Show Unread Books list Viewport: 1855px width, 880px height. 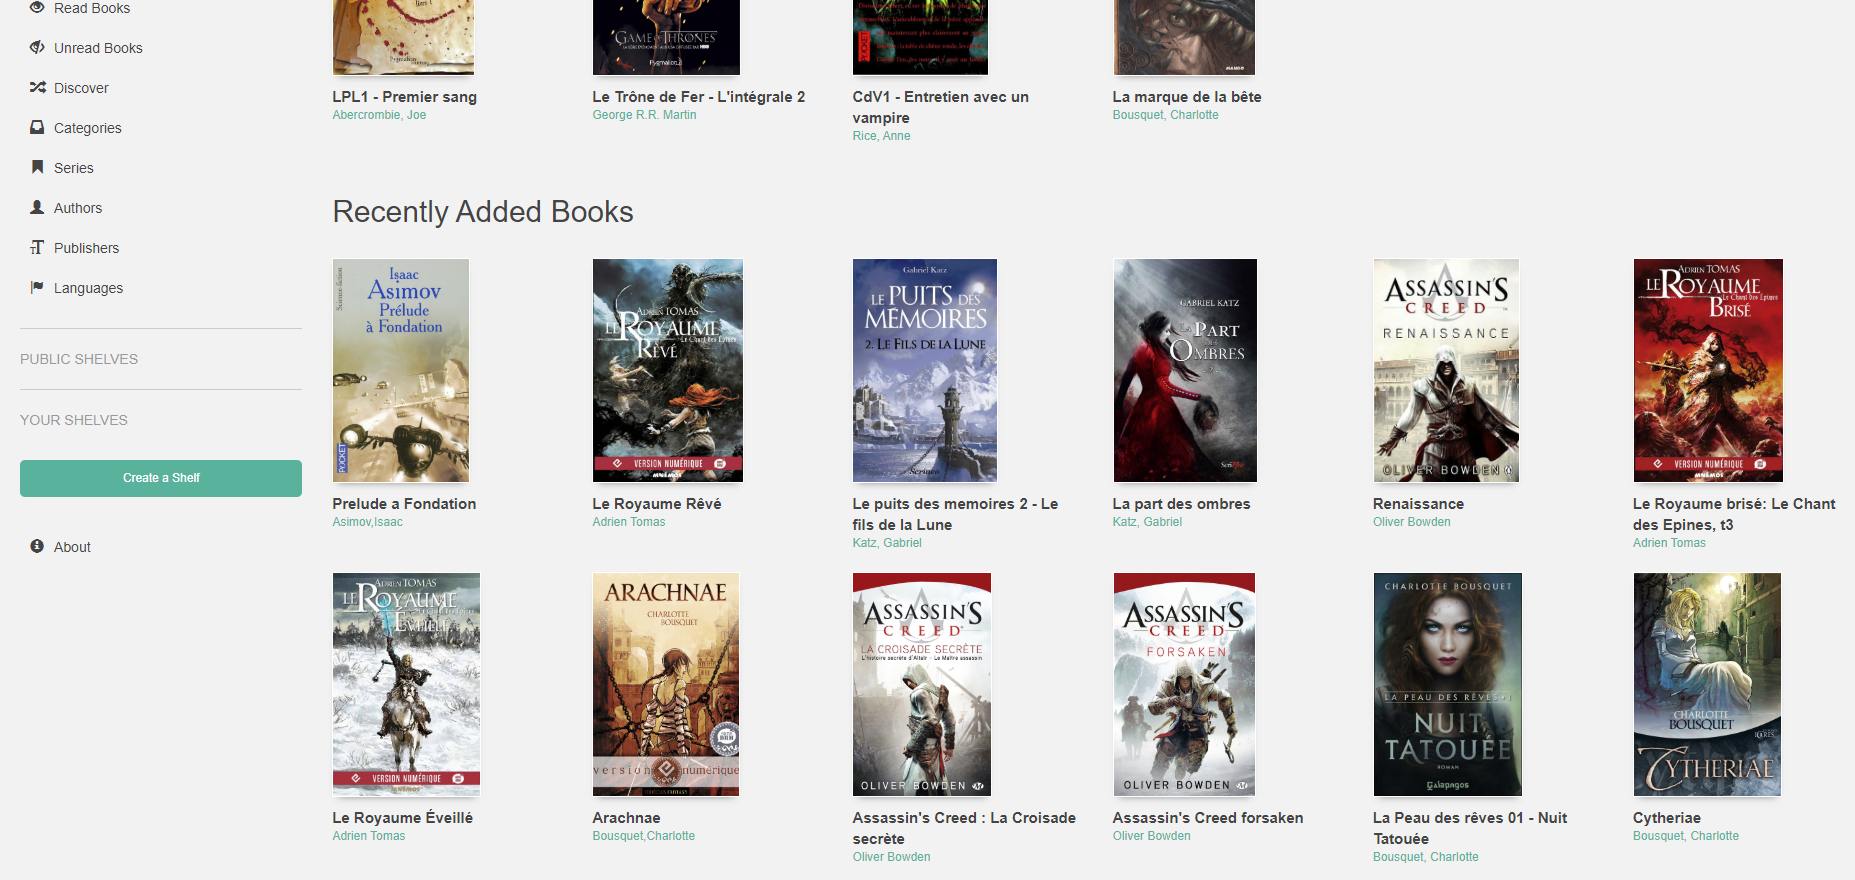point(98,48)
